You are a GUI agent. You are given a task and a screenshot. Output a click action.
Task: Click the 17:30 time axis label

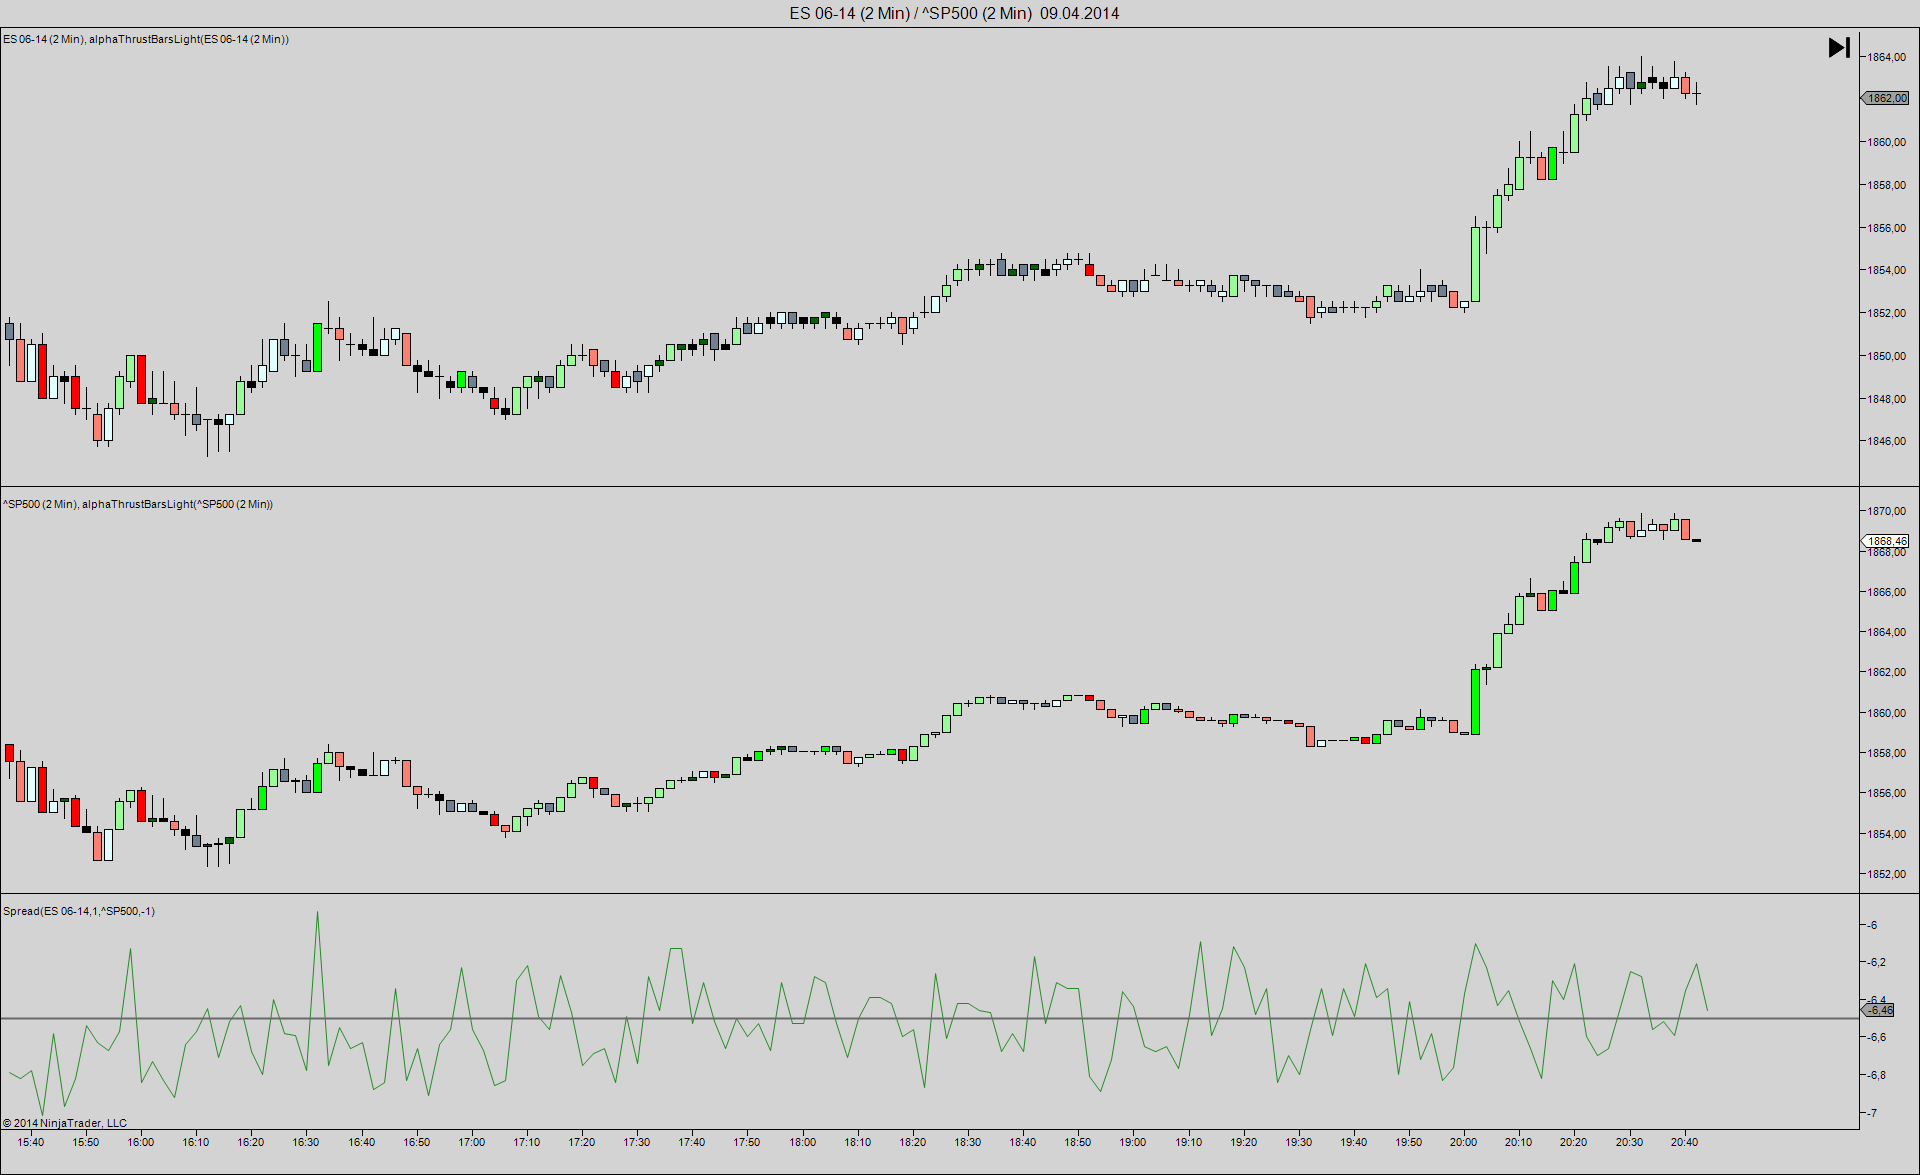pyautogui.click(x=637, y=1142)
